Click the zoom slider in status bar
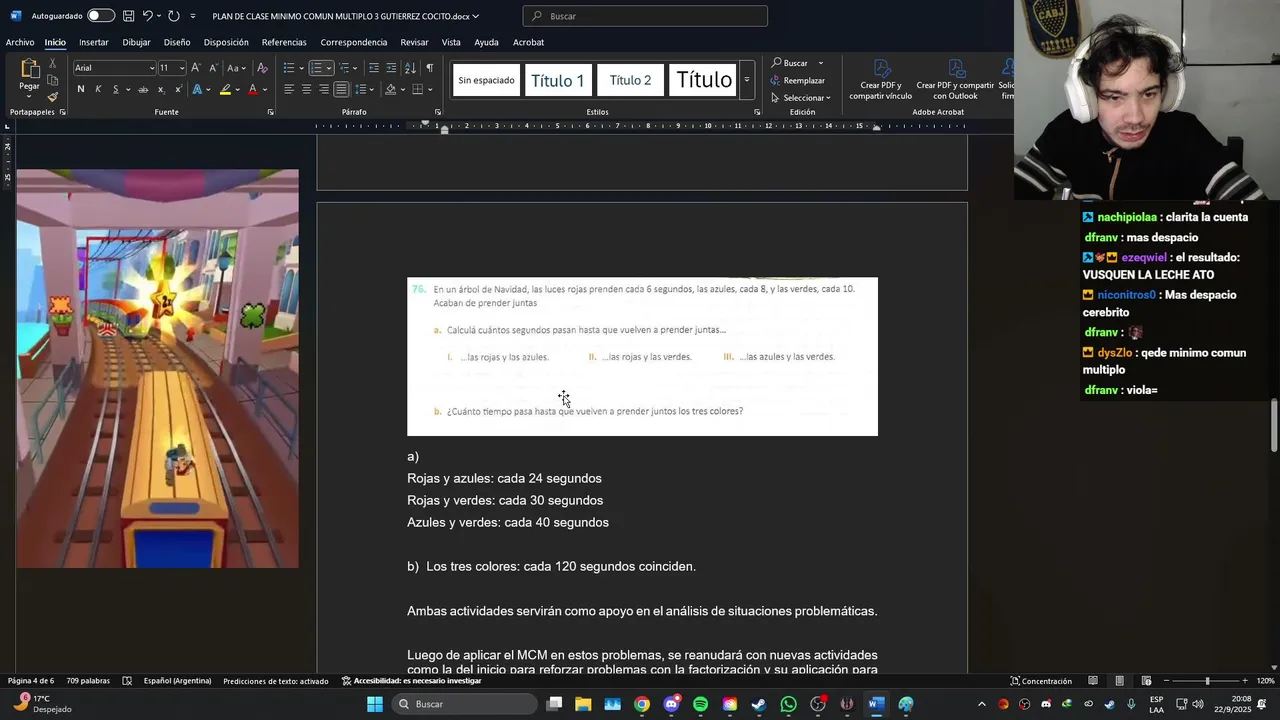This screenshot has width=1280, height=720. pos(1207,681)
